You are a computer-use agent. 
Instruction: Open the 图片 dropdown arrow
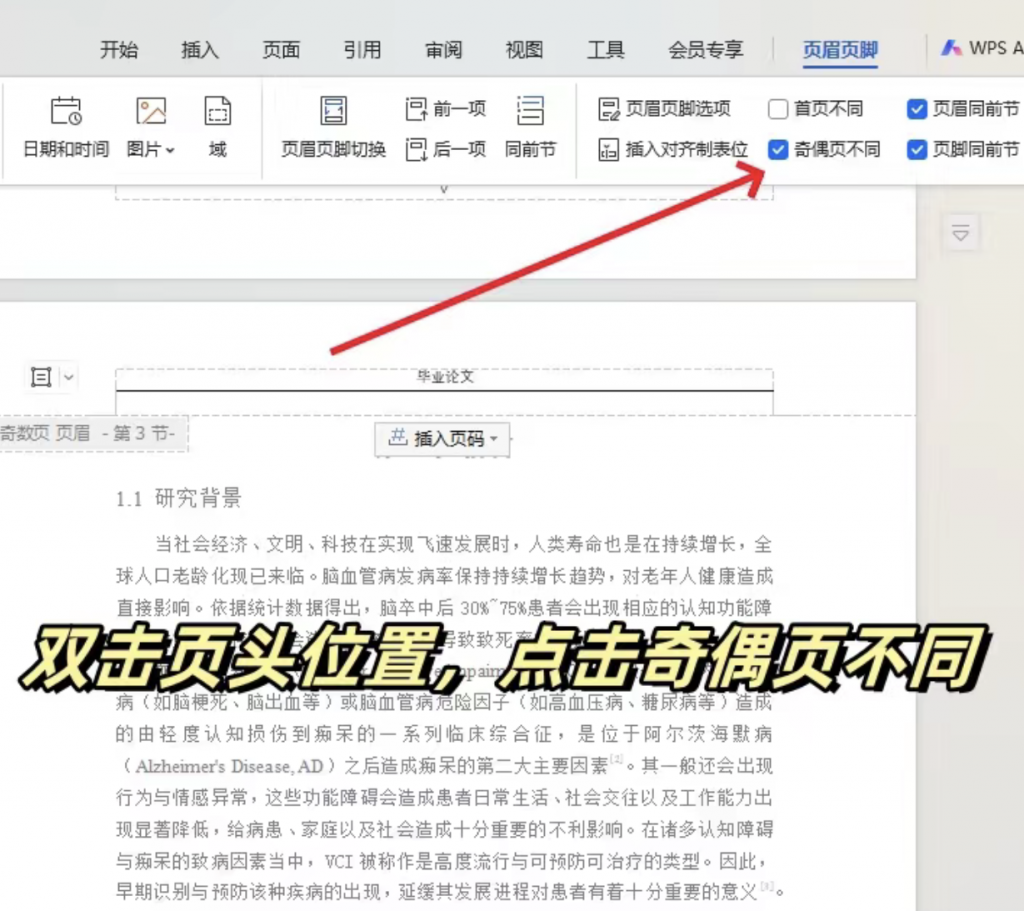click(170, 150)
